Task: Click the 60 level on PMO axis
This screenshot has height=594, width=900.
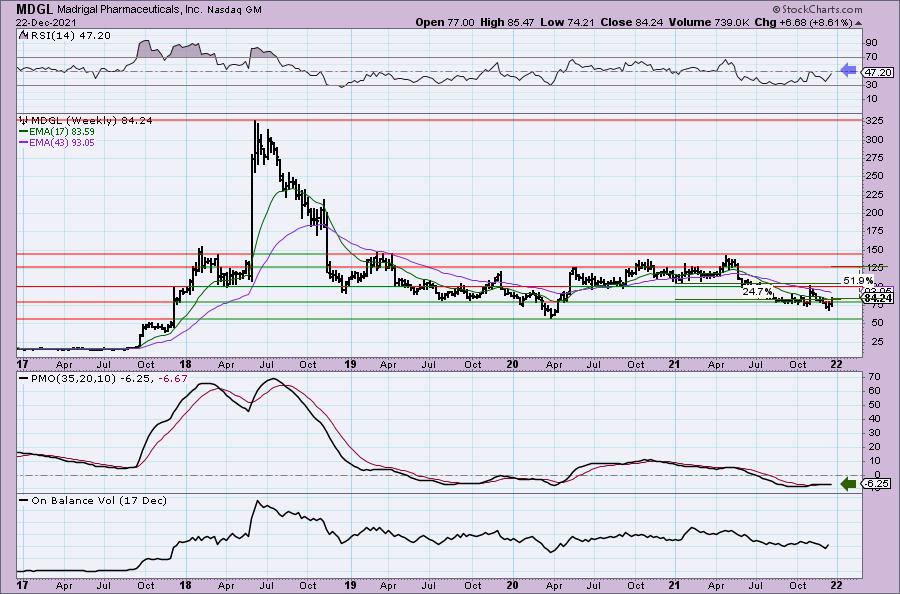Action: point(873,391)
